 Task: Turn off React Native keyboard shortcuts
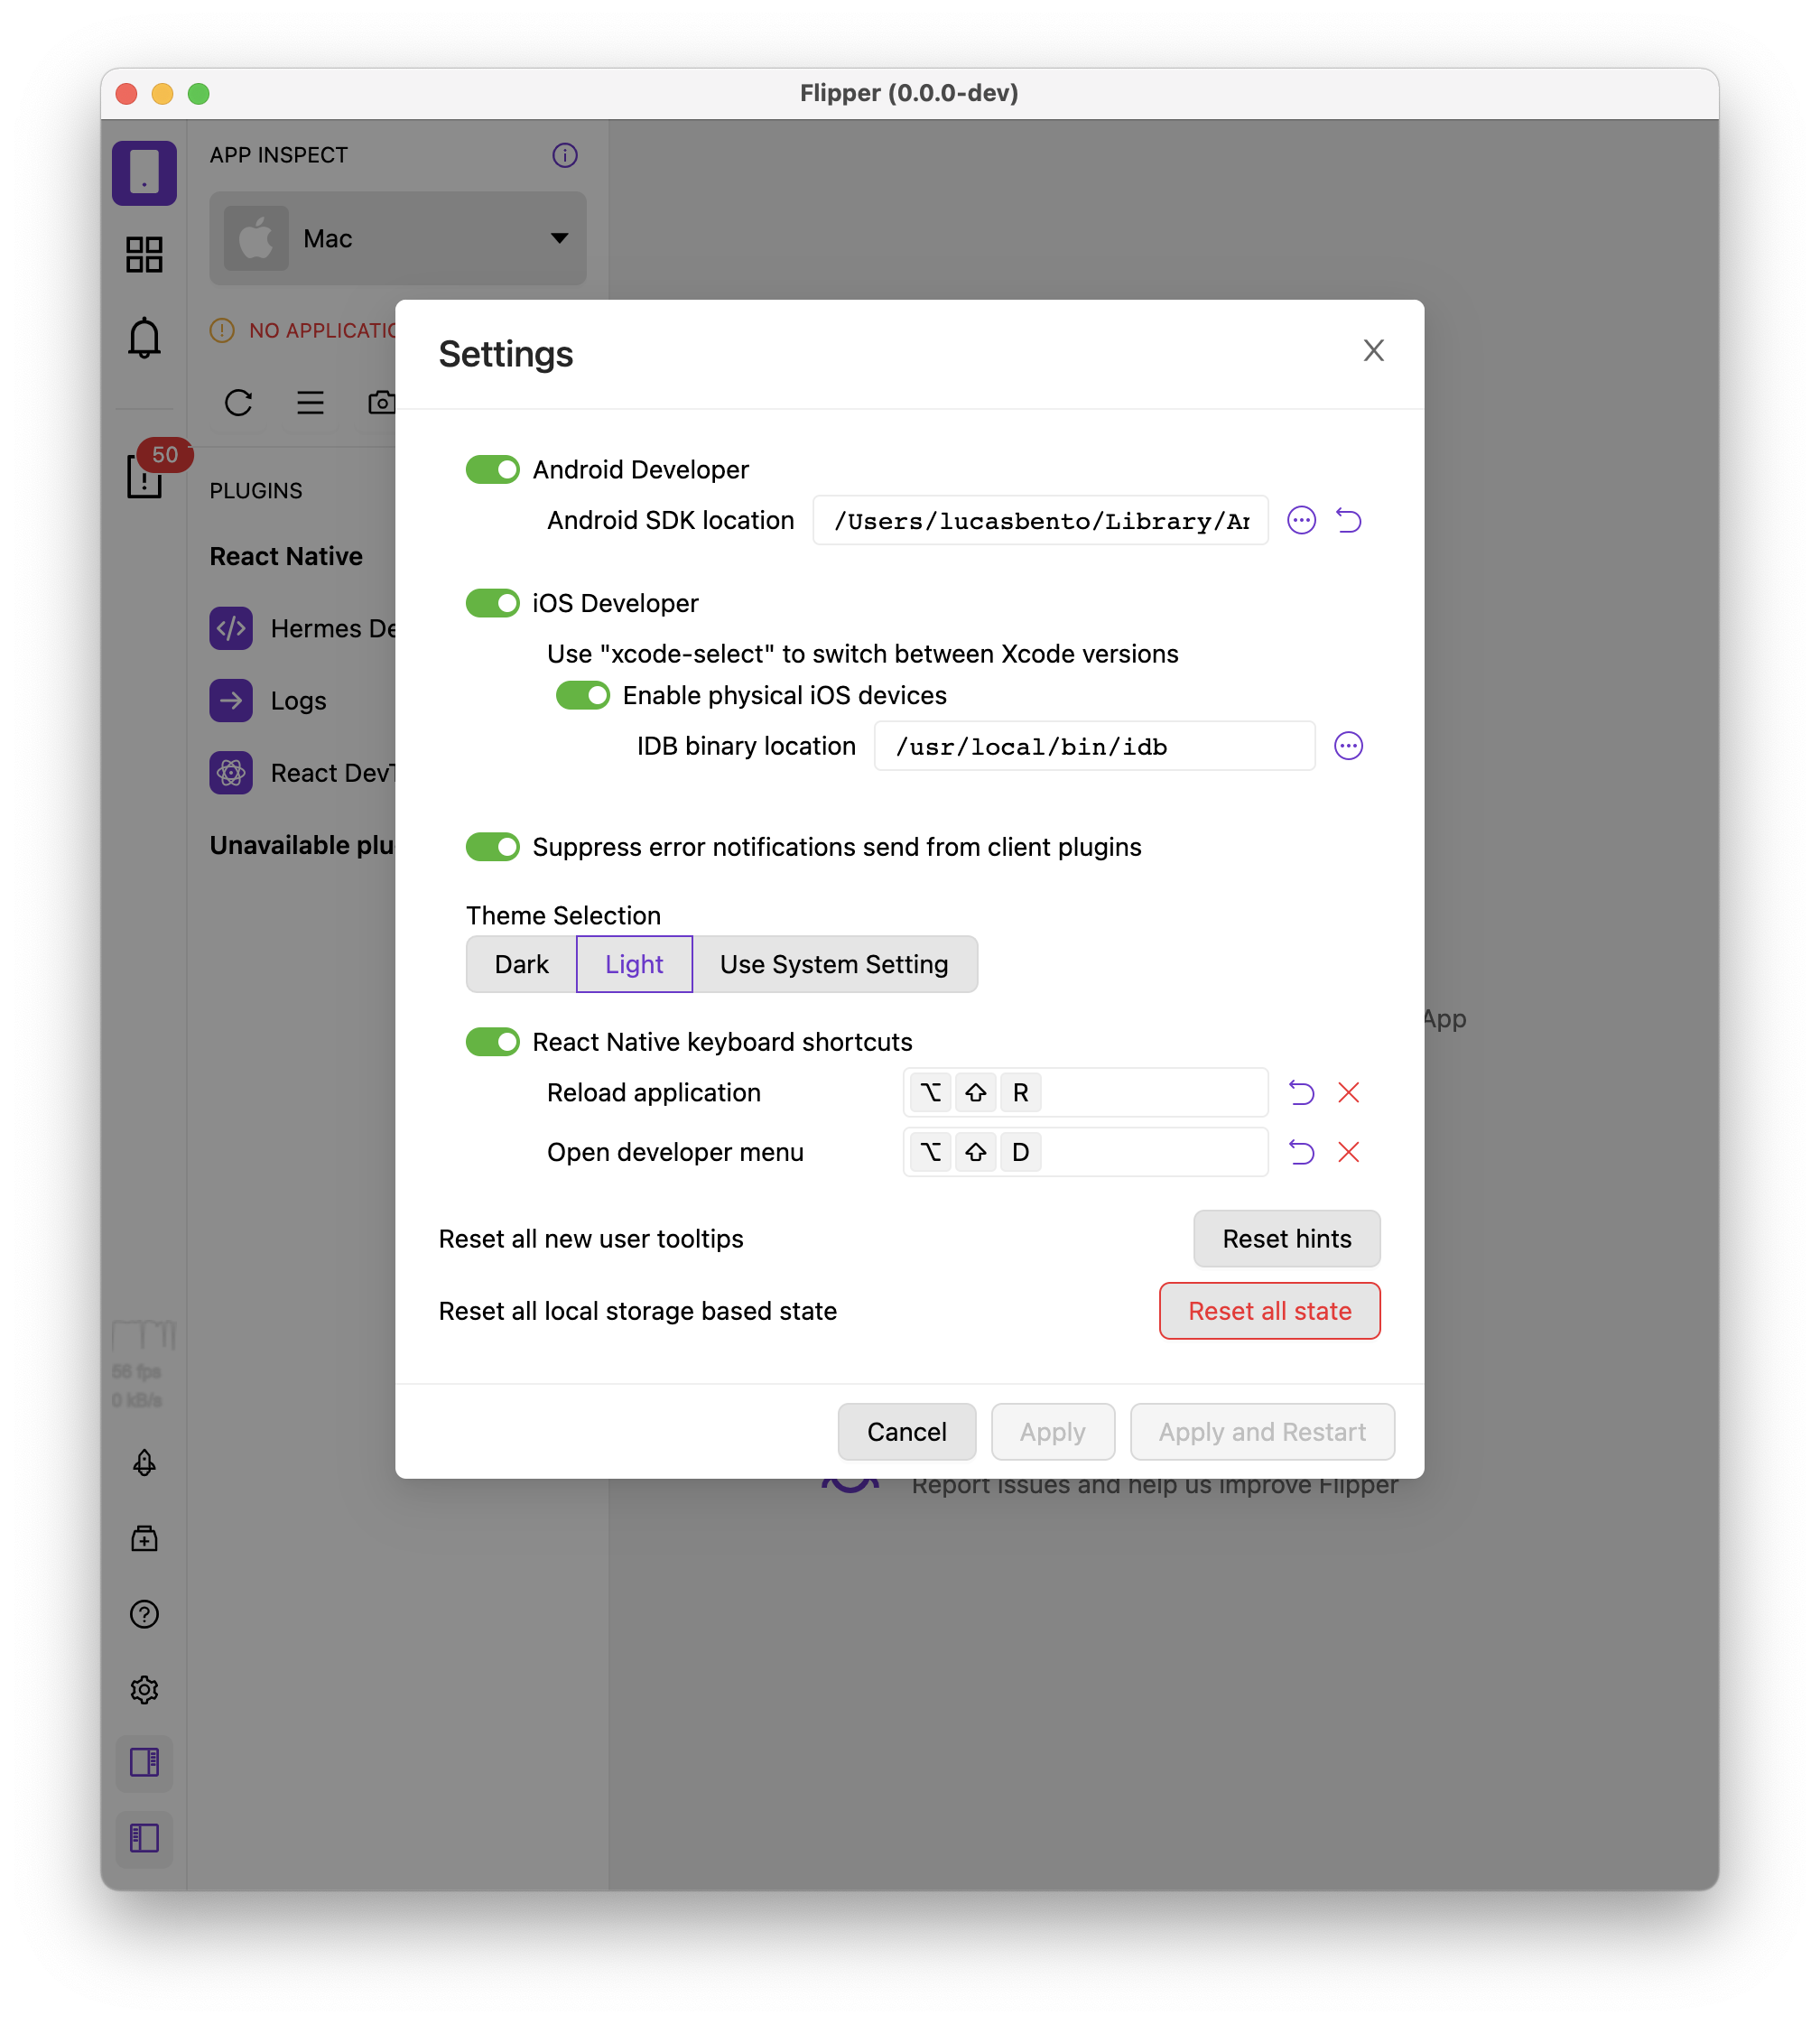[x=493, y=1042]
